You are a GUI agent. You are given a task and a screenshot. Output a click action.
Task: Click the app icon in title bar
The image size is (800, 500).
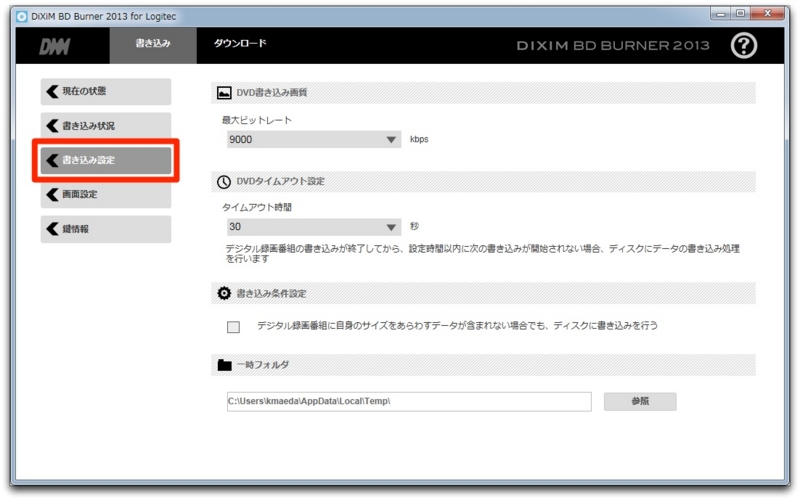tap(22, 16)
